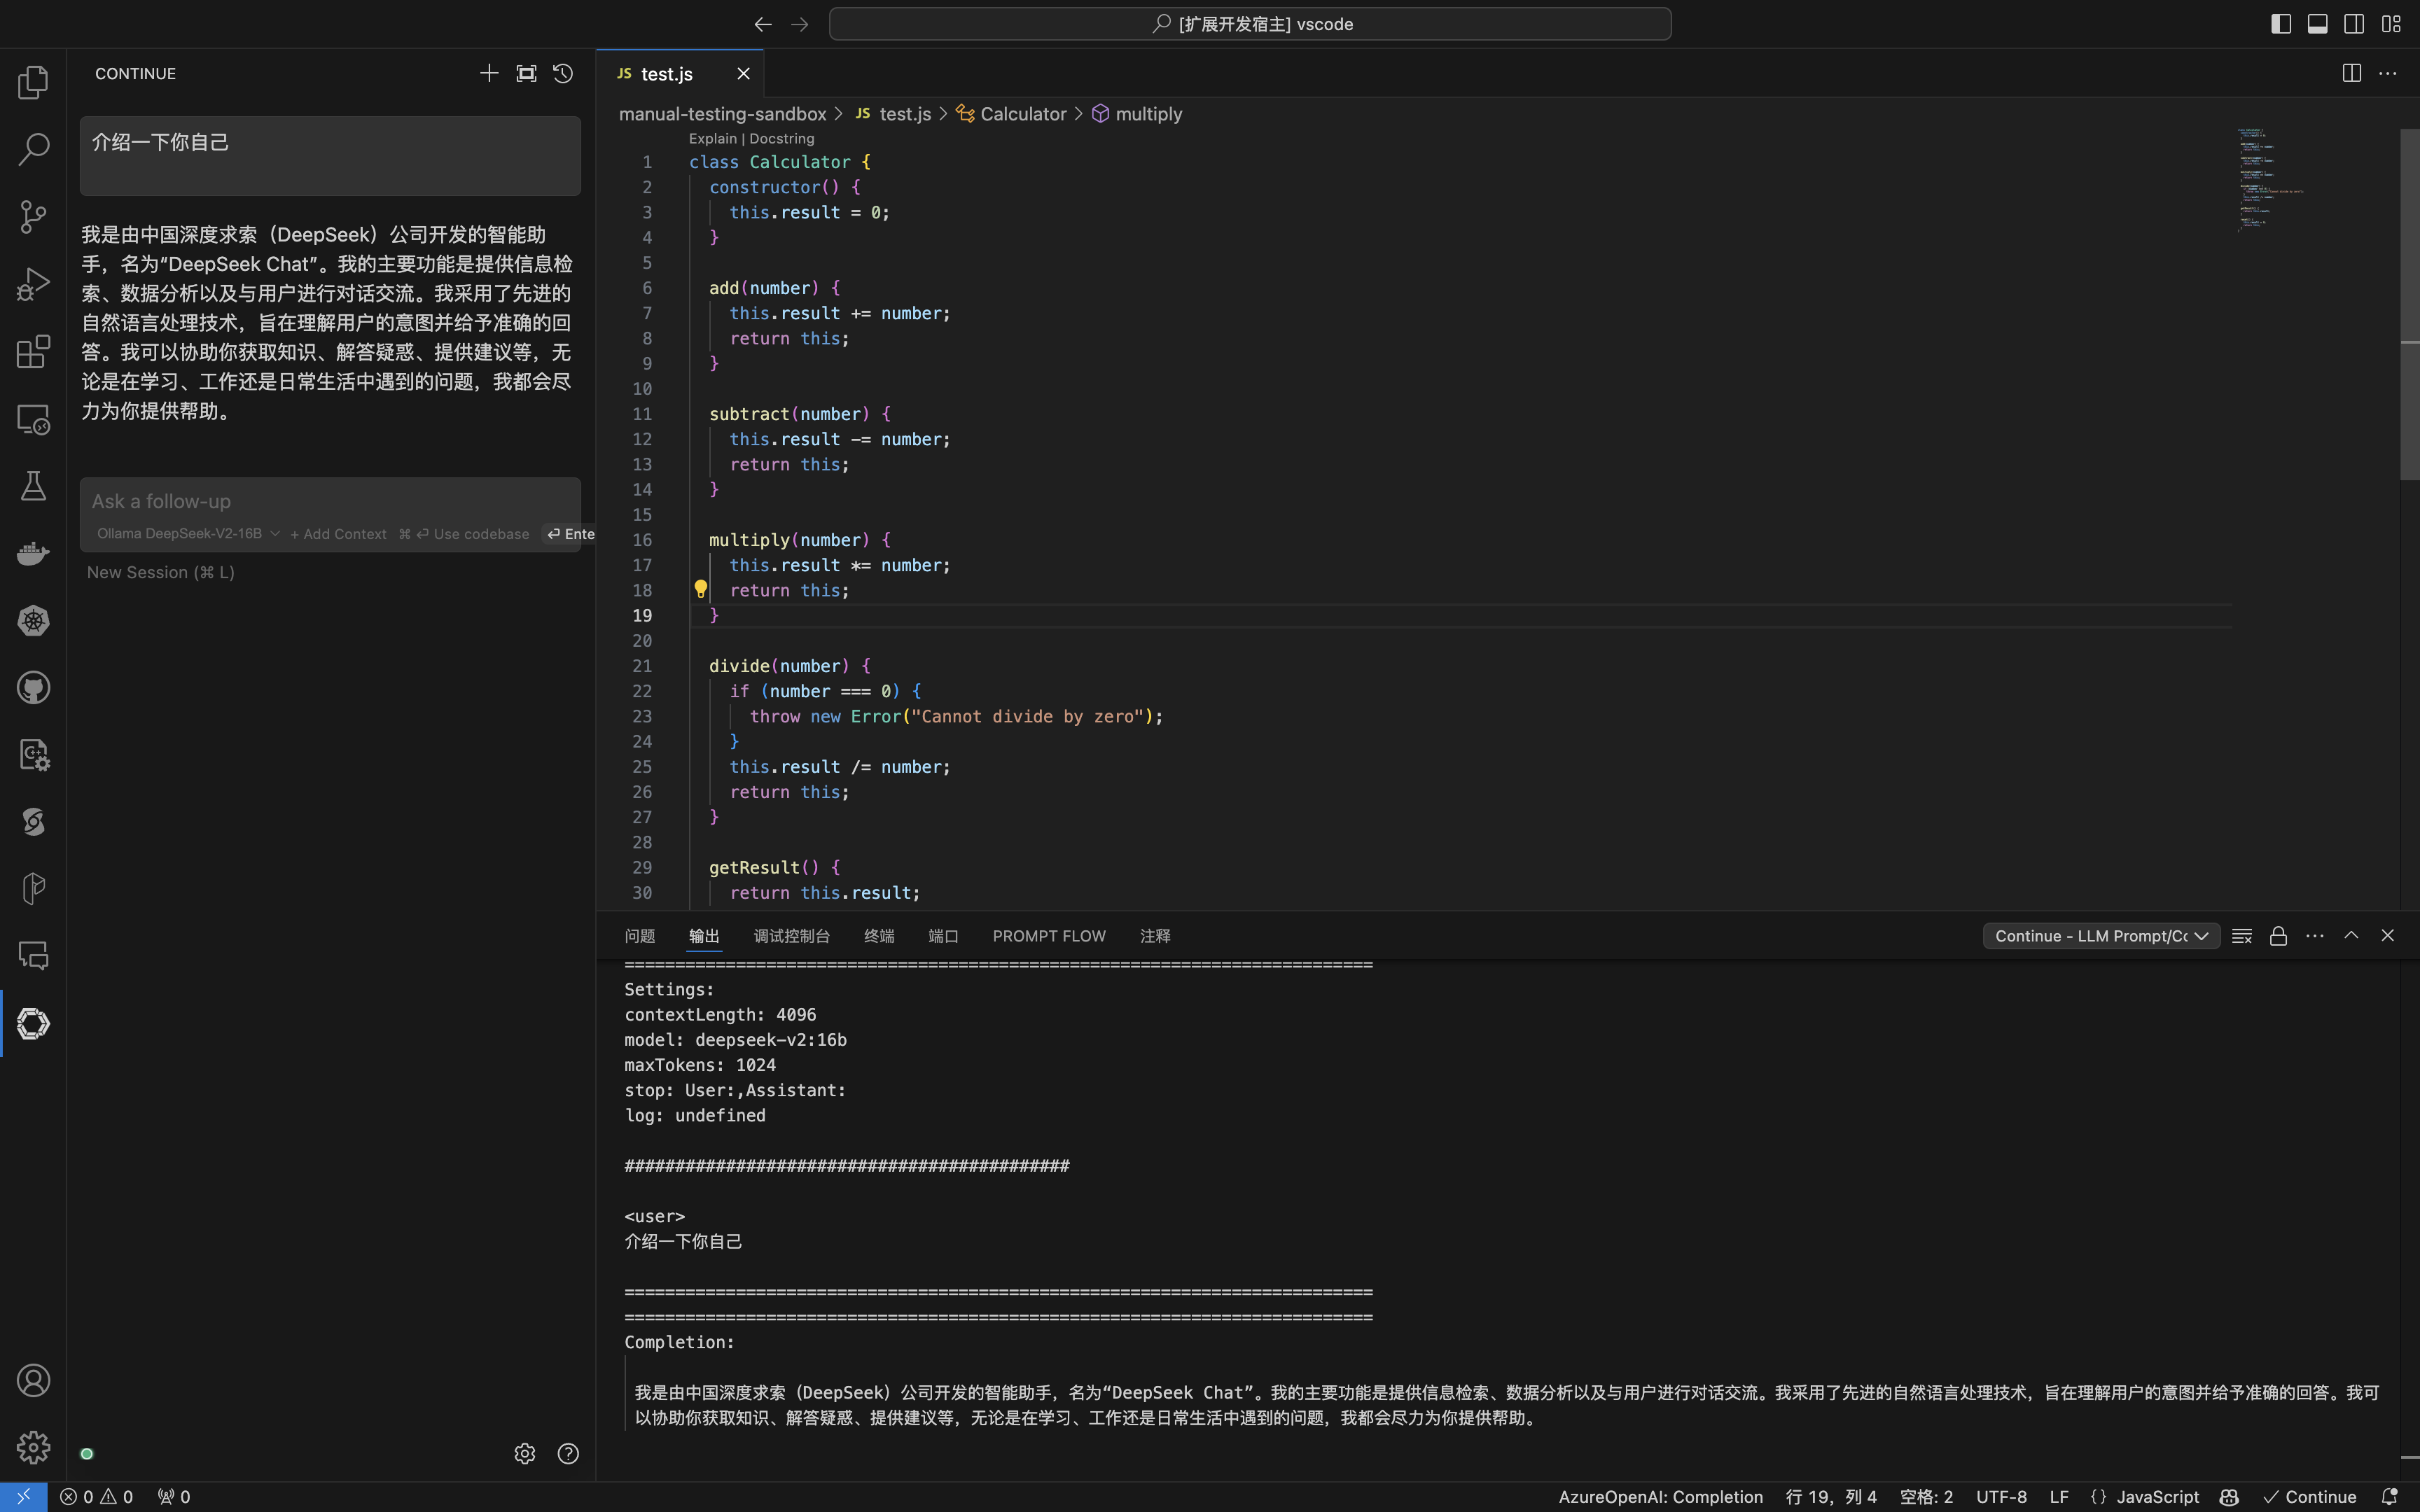The width and height of the screenshot is (2420, 1512).
Task: Start a new Continue session with plus icon
Action: [489, 74]
